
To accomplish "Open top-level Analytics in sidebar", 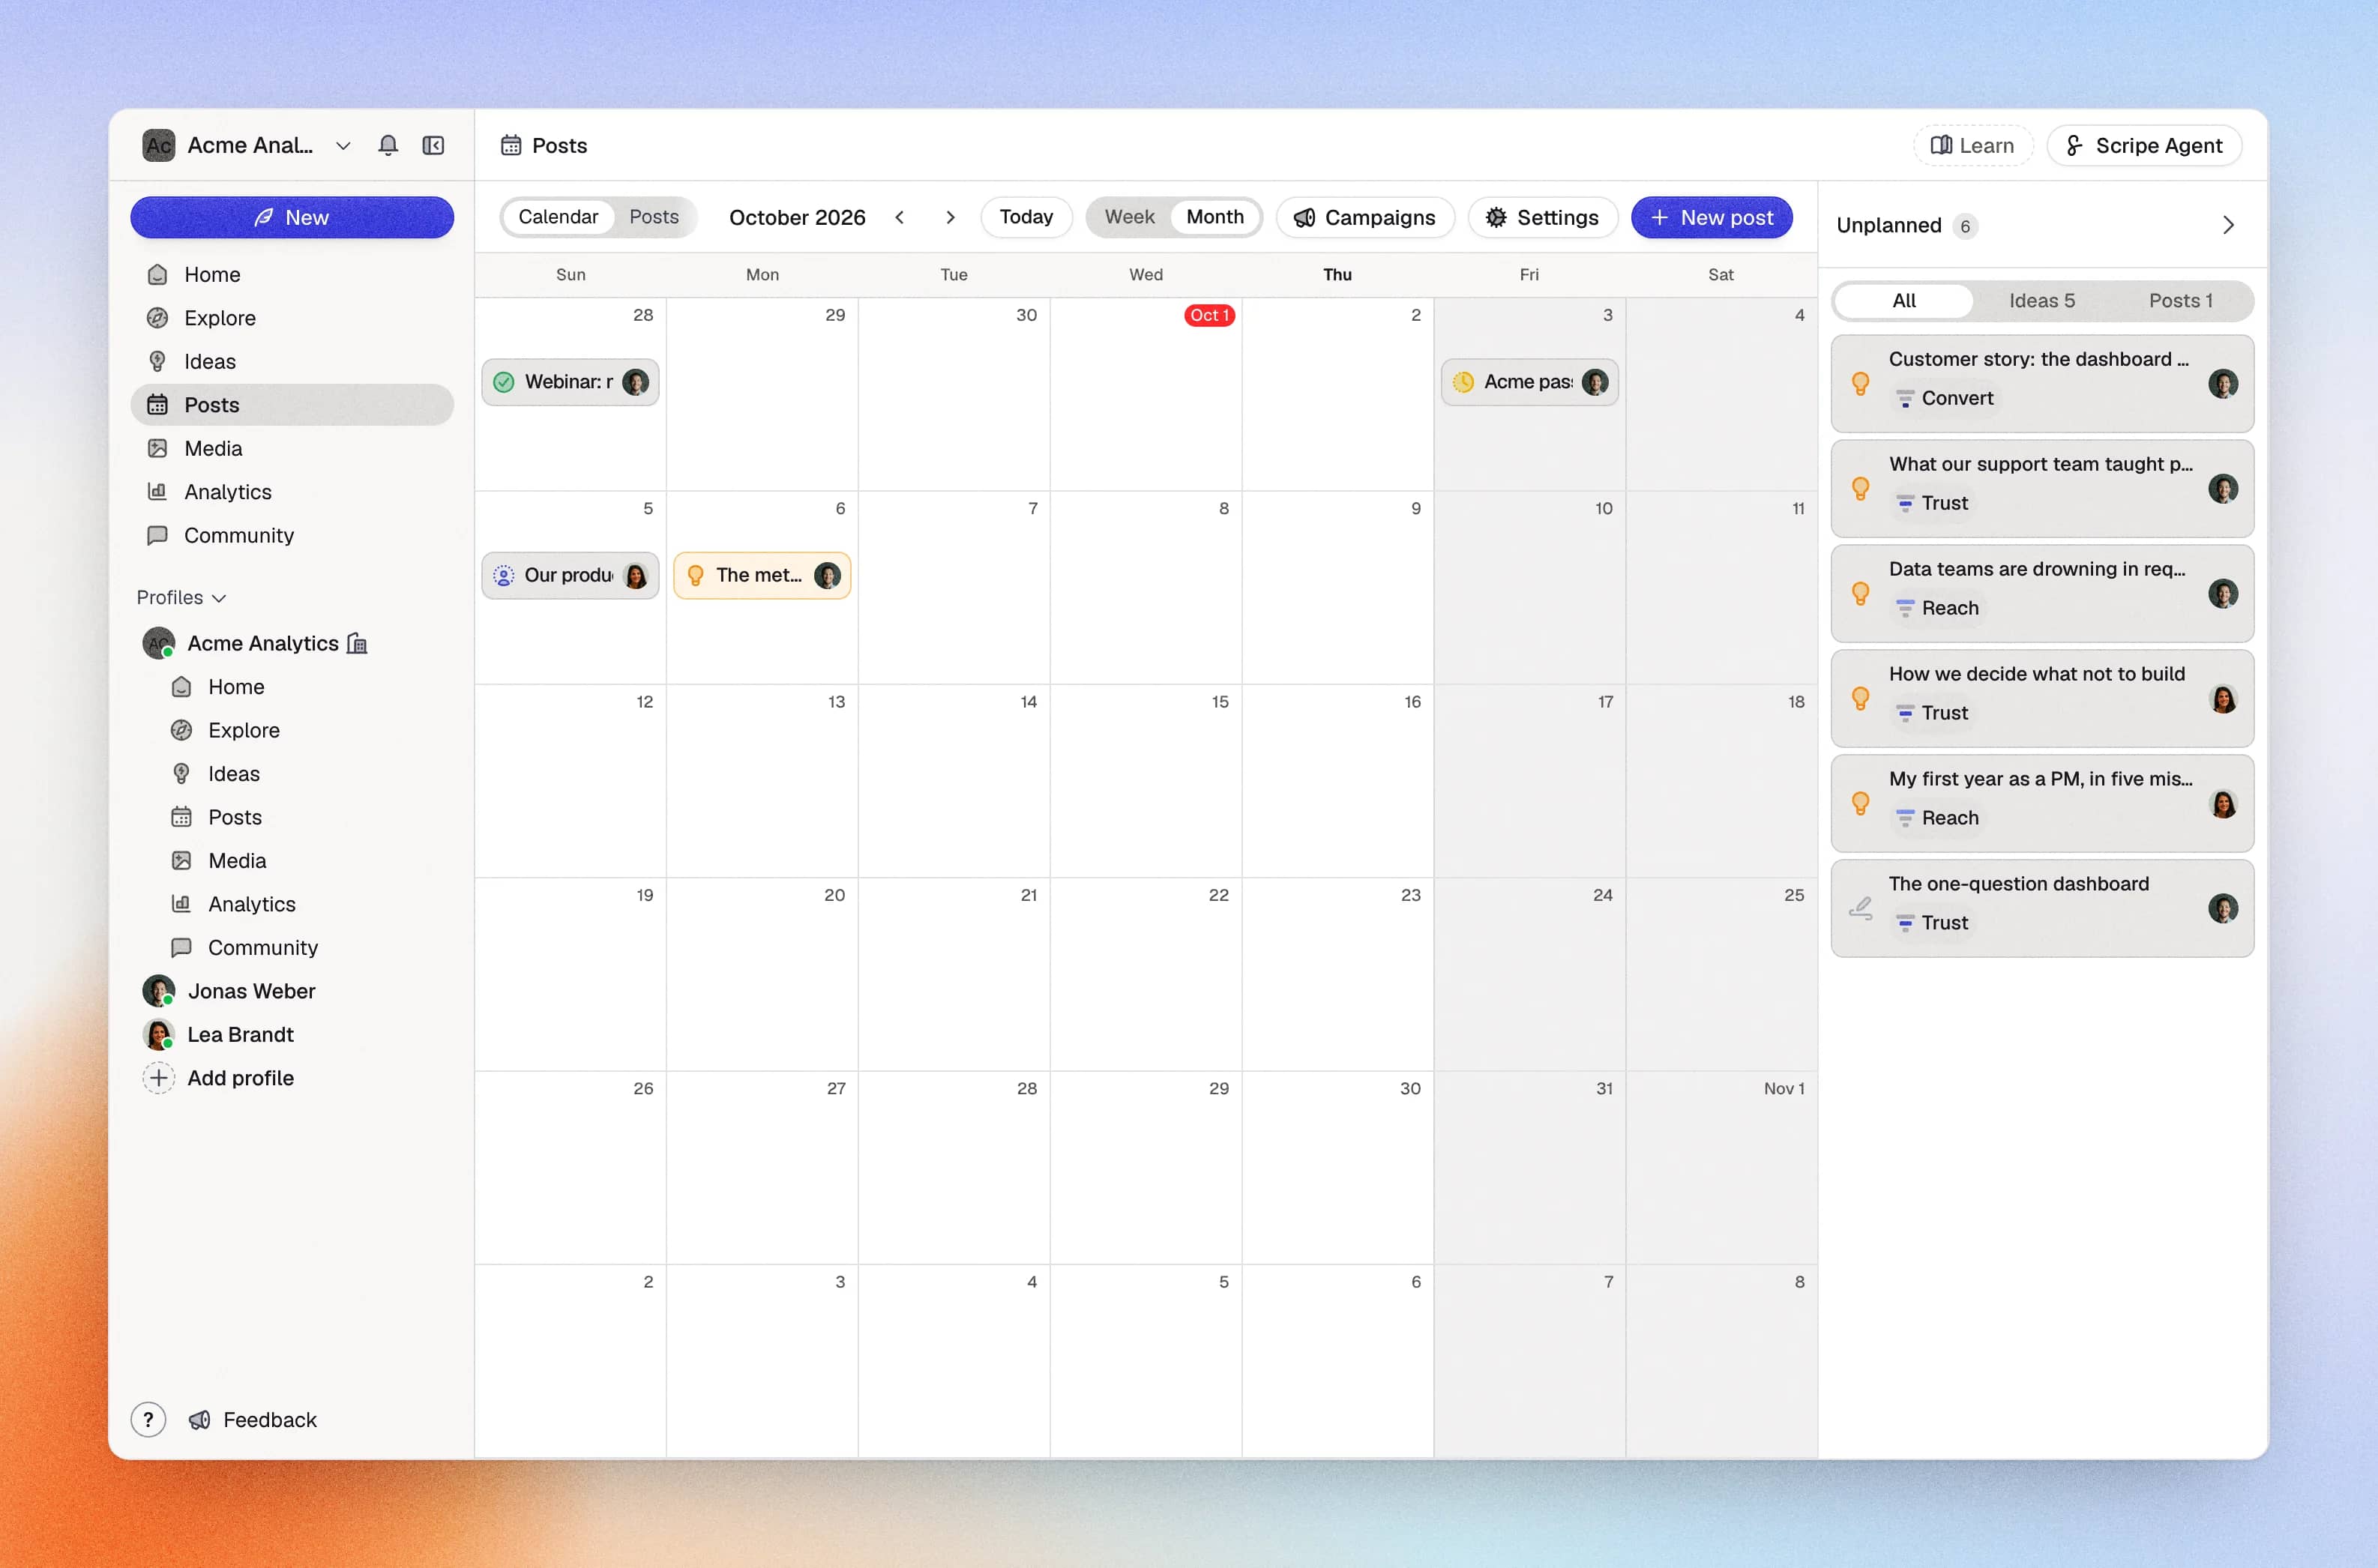I will [292, 492].
